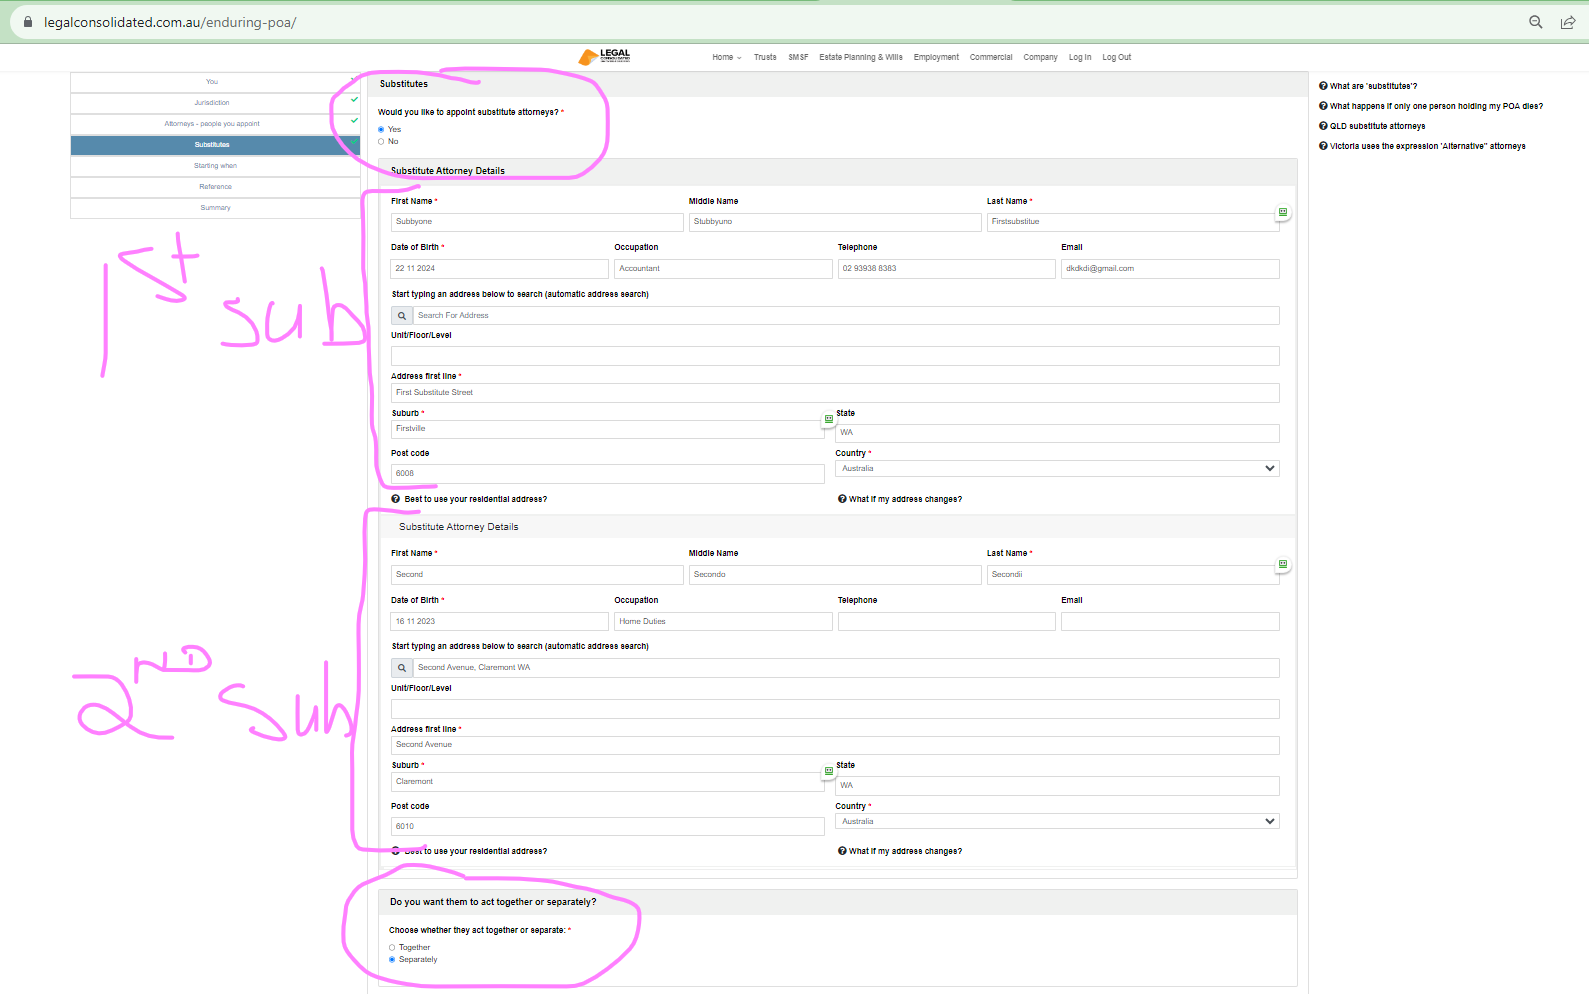The image size is (1589, 994).
Task: Select Yes for appoint substitute attorneys
Action: tap(381, 129)
